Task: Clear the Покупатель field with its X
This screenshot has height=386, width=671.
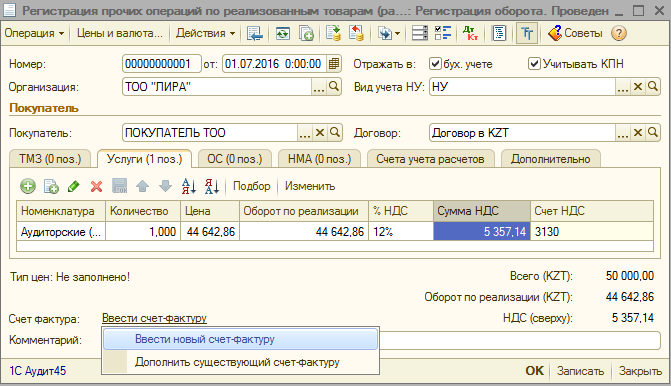Action: [320, 133]
